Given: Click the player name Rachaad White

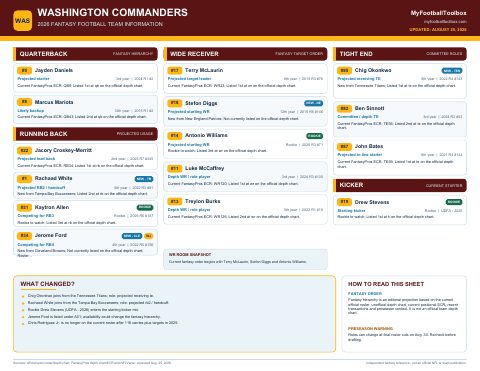Looking at the screenshot, I should [54, 178].
